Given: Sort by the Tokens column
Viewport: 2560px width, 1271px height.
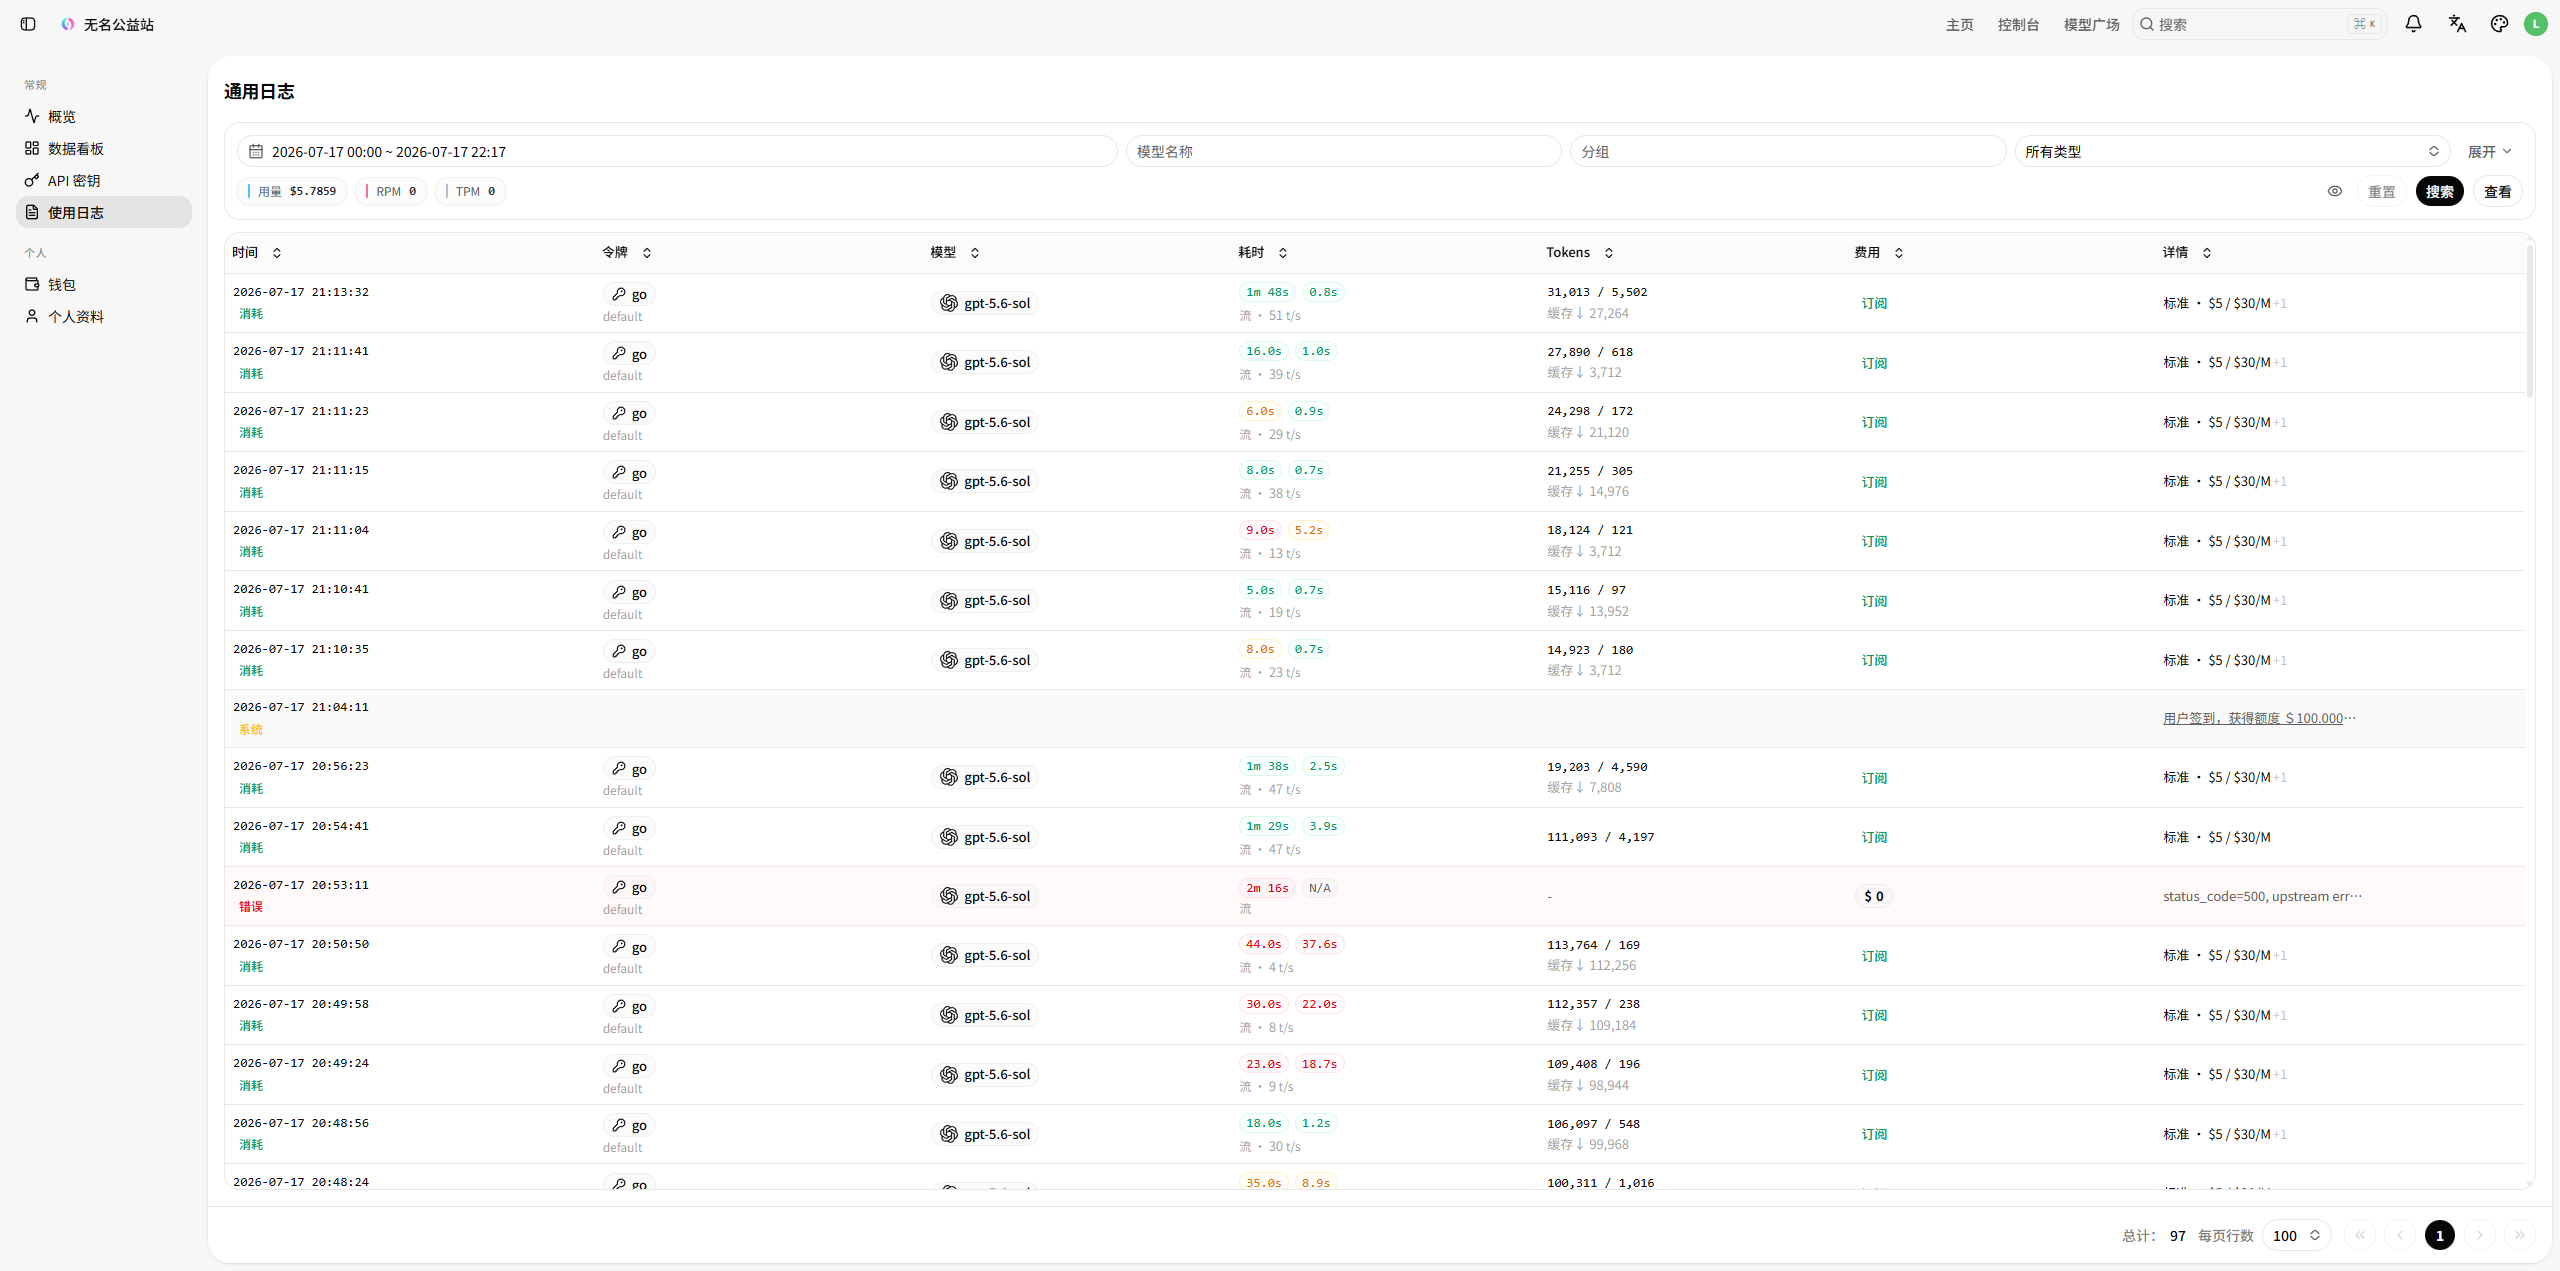Looking at the screenshot, I should [x=1580, y=252].
